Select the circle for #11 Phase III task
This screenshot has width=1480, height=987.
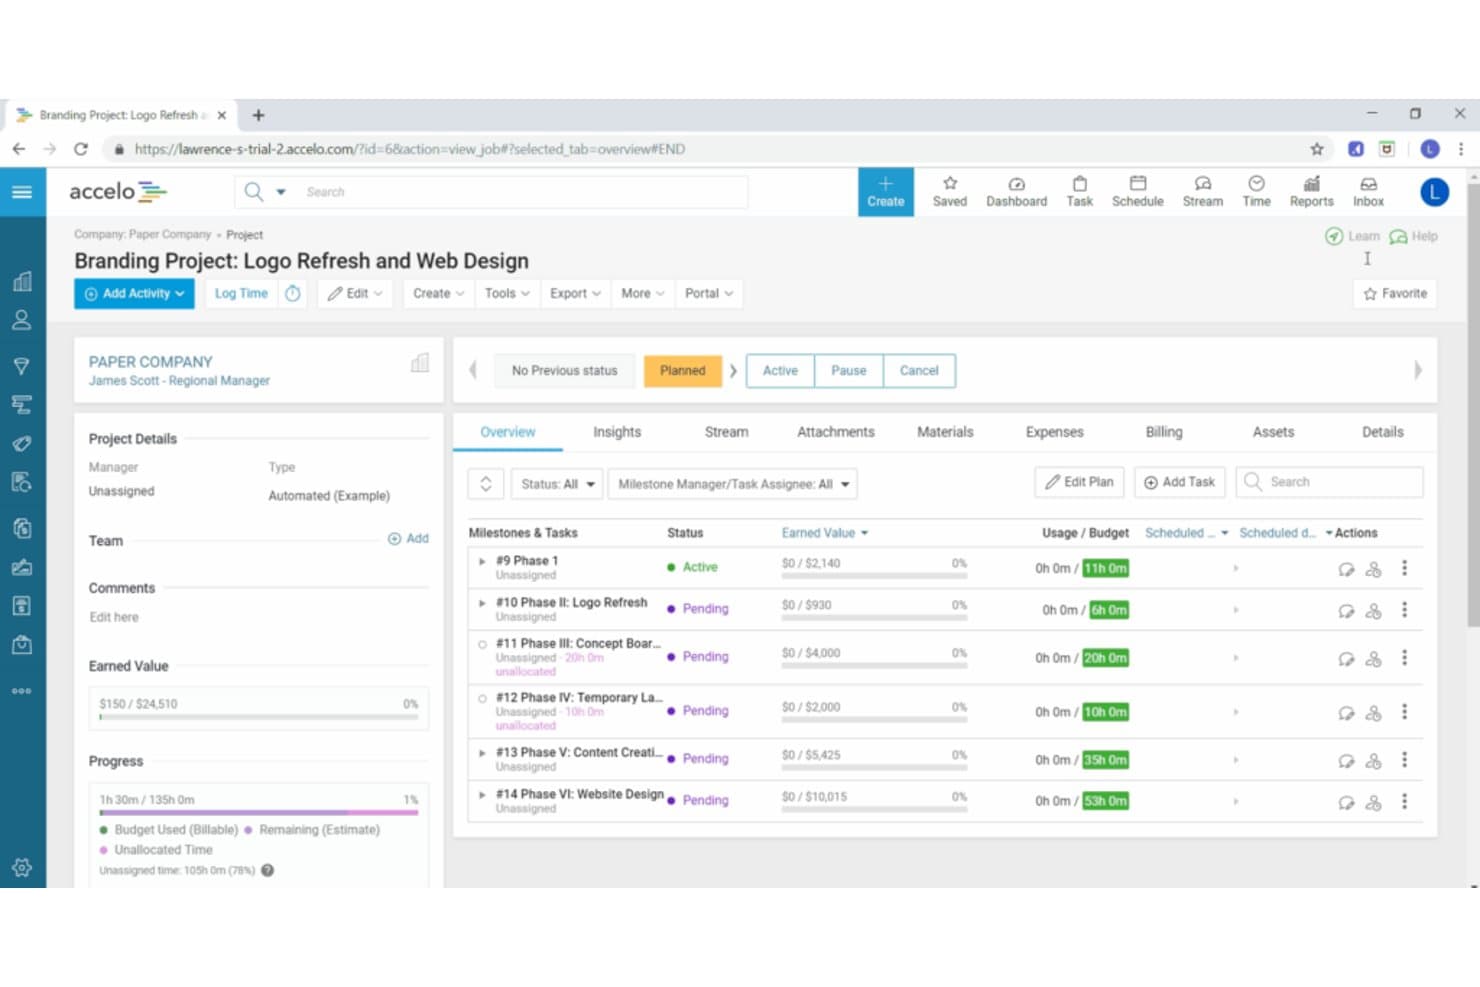point(483,645)
